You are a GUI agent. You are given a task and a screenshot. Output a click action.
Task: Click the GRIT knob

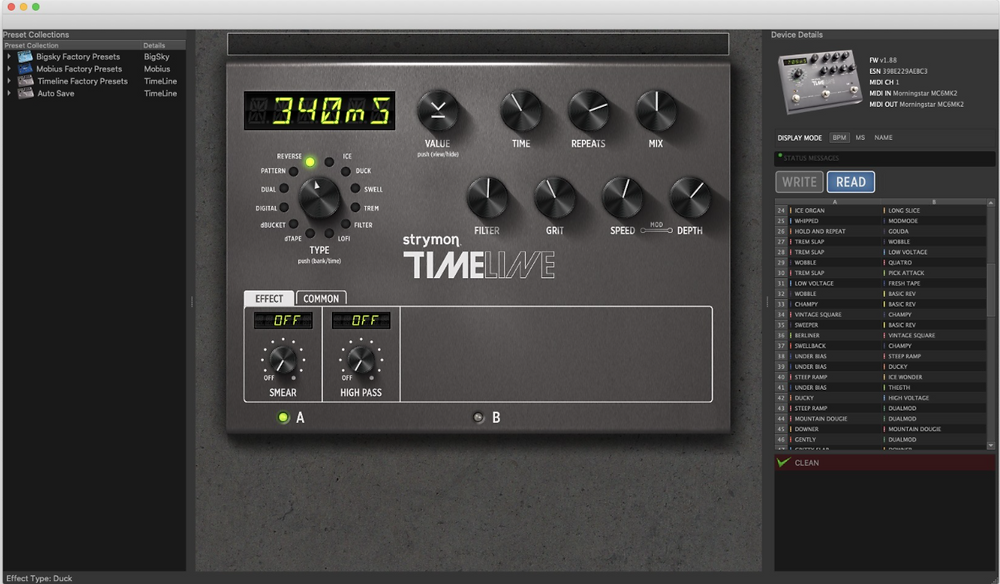[554, 198]
